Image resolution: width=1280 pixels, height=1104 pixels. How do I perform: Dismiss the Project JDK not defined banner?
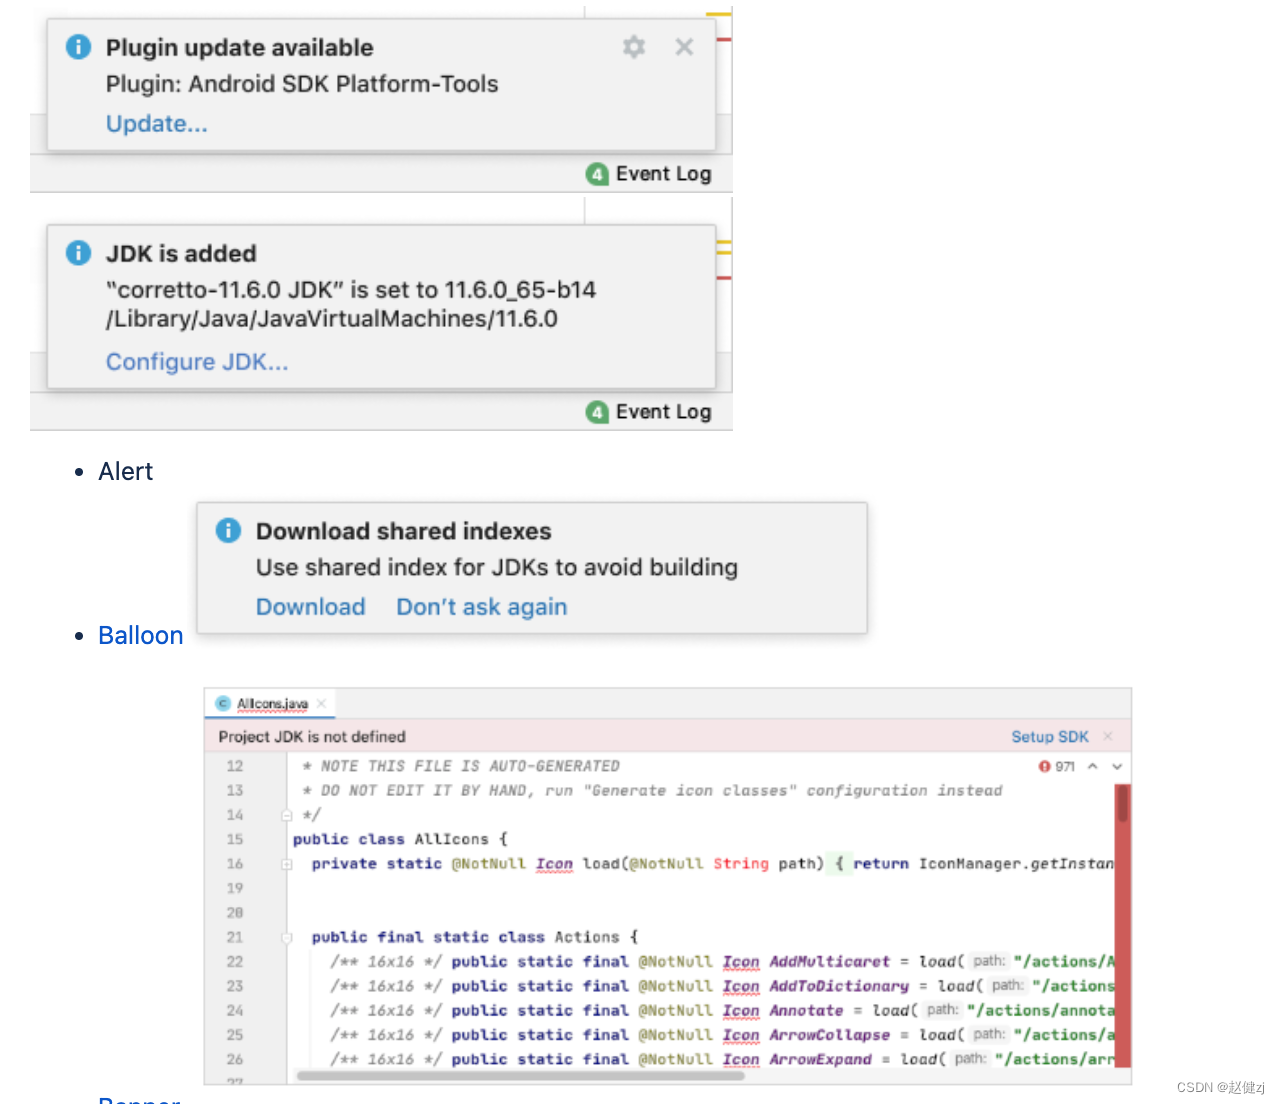1108,737
